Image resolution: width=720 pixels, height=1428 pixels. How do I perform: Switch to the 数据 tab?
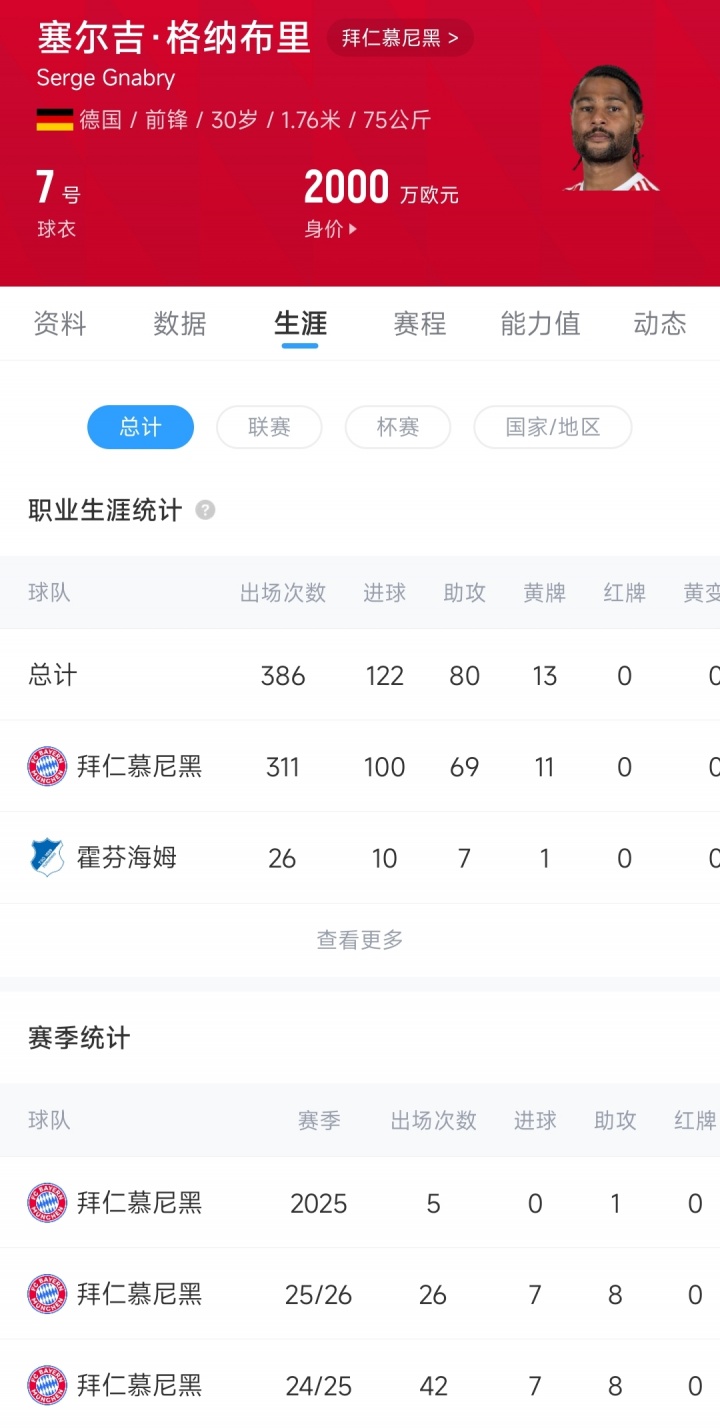(180, 324)
